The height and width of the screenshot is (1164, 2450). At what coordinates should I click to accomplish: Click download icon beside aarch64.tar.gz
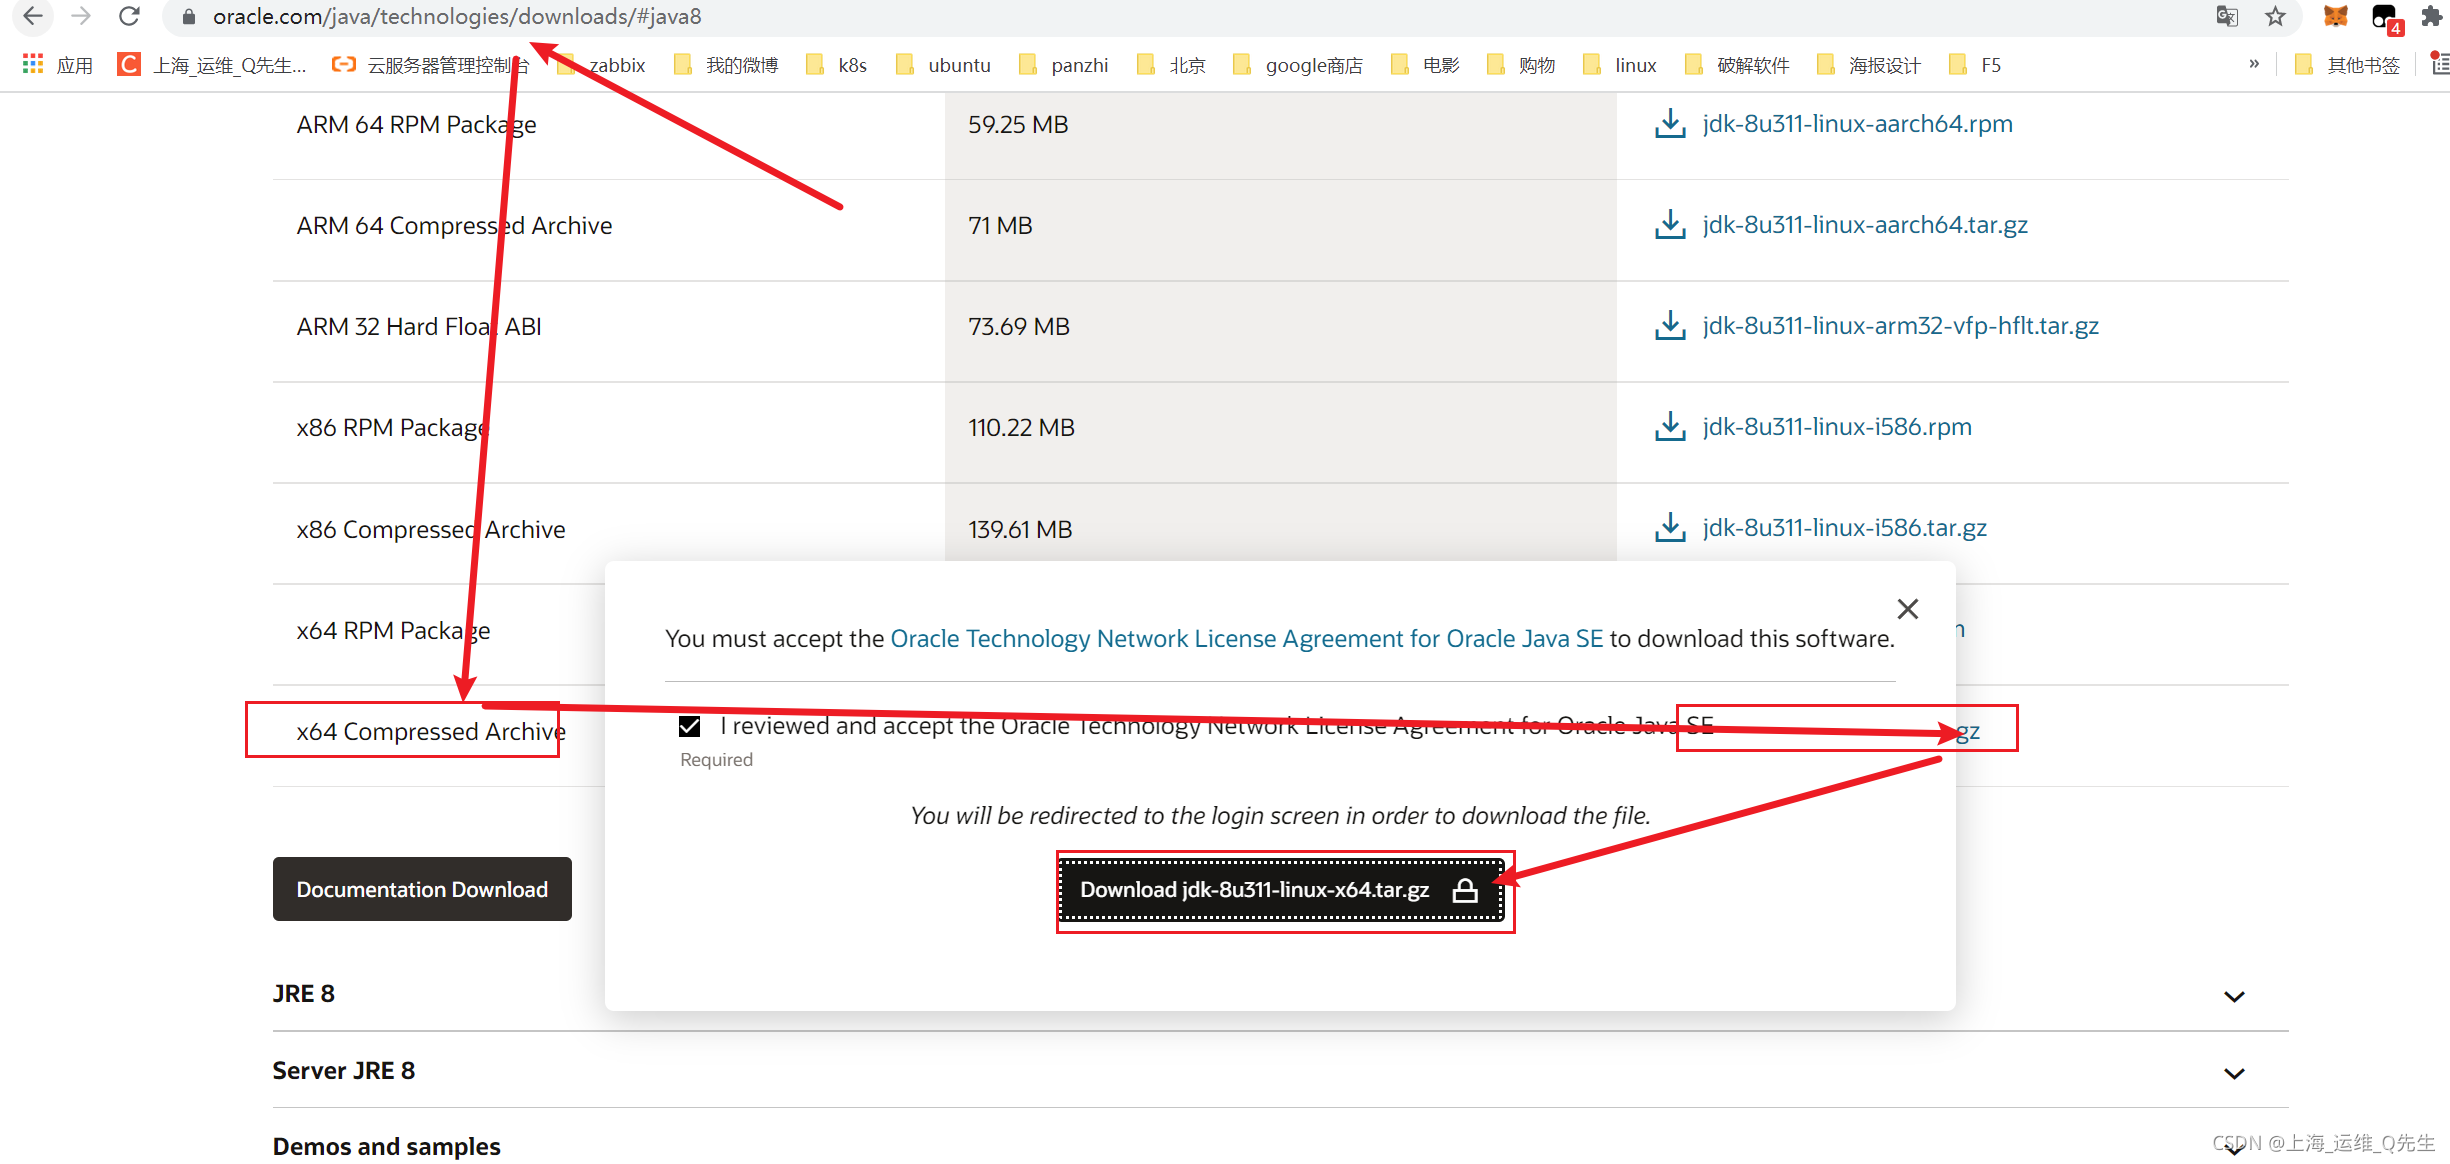pyautogui.click(x=1670, y=225)
